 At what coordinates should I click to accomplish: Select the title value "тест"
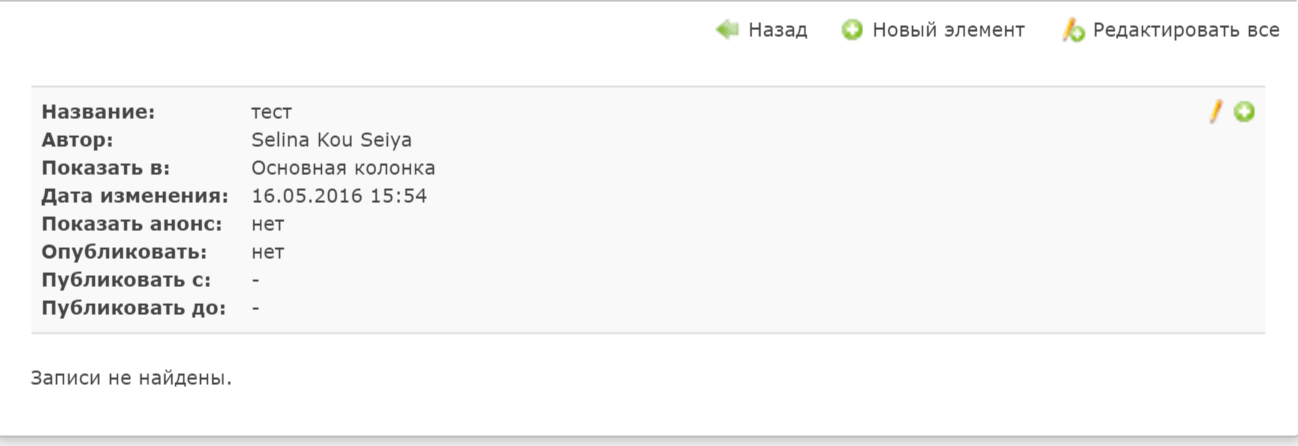[x=271, y=112]
